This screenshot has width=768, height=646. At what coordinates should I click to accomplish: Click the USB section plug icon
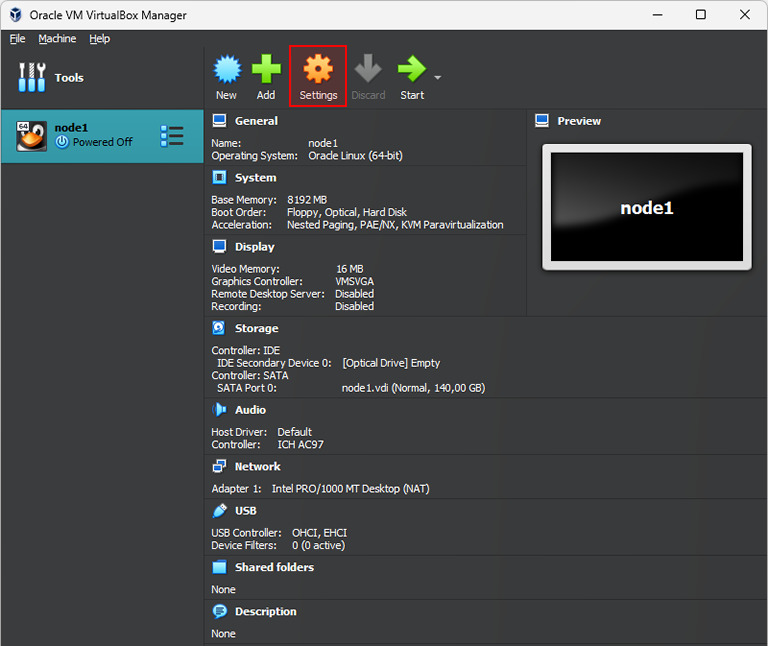tap(219, 510)
